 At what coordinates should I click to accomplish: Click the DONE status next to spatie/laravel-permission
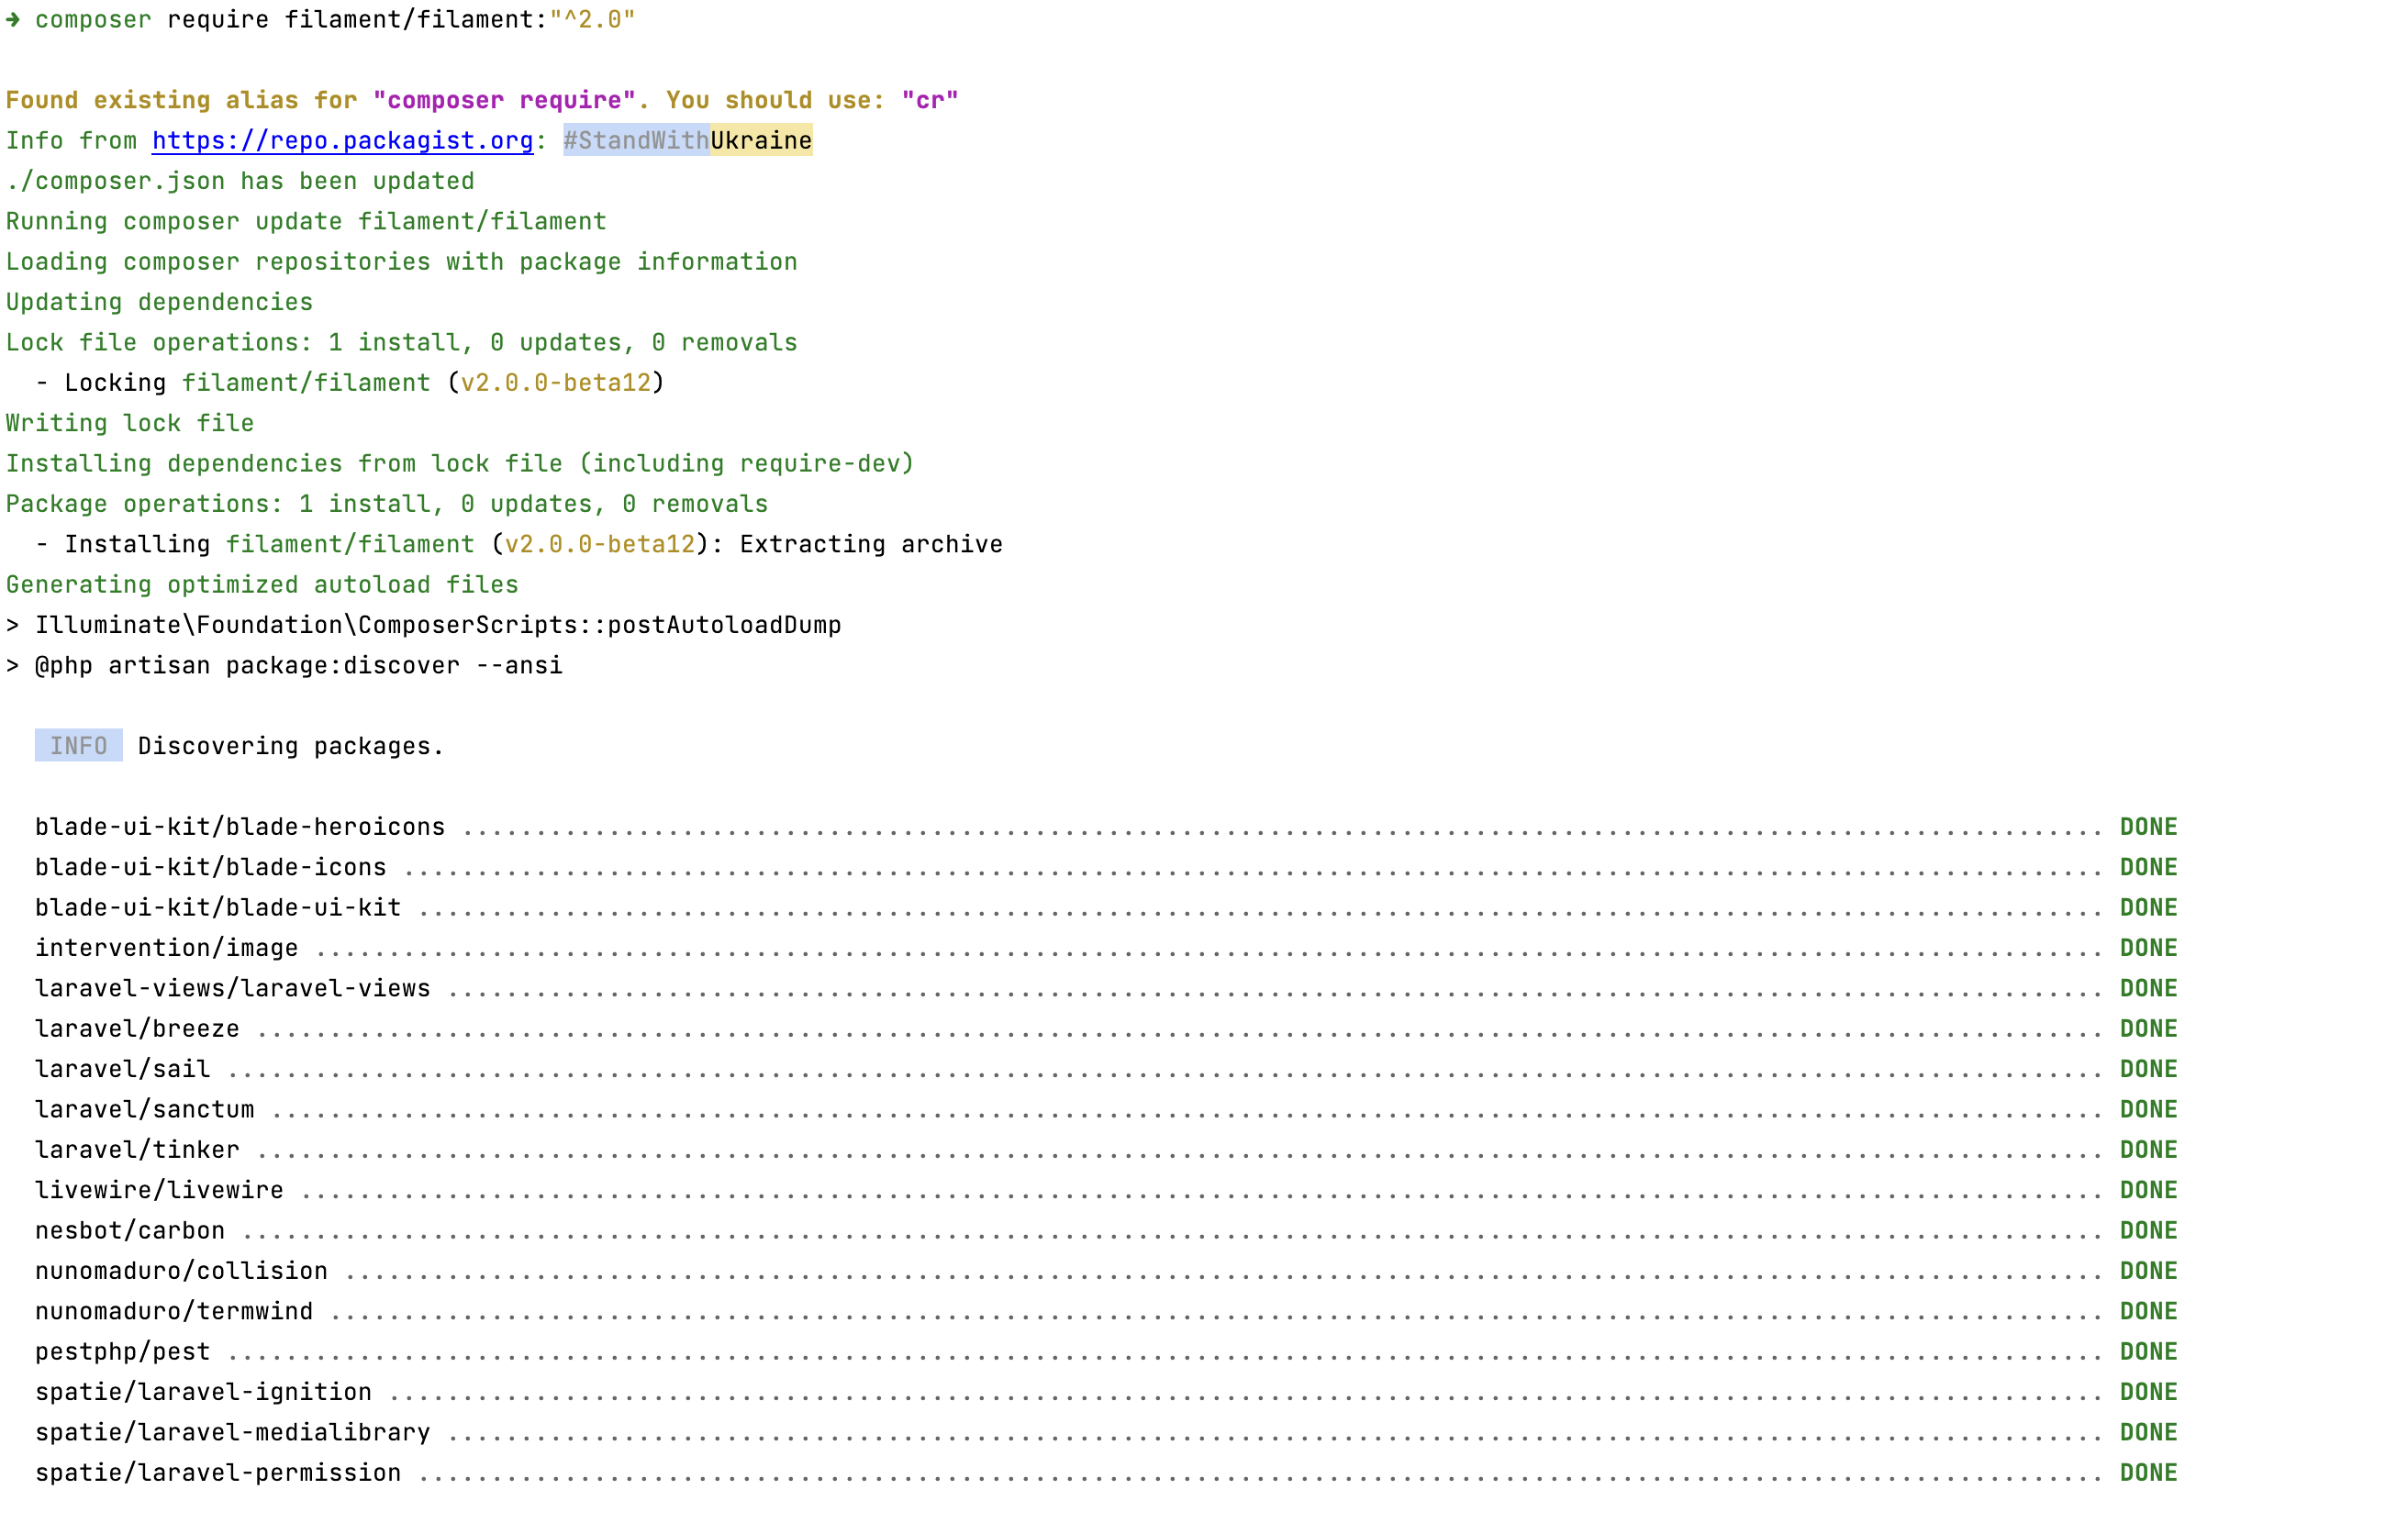point(2148,1471)
